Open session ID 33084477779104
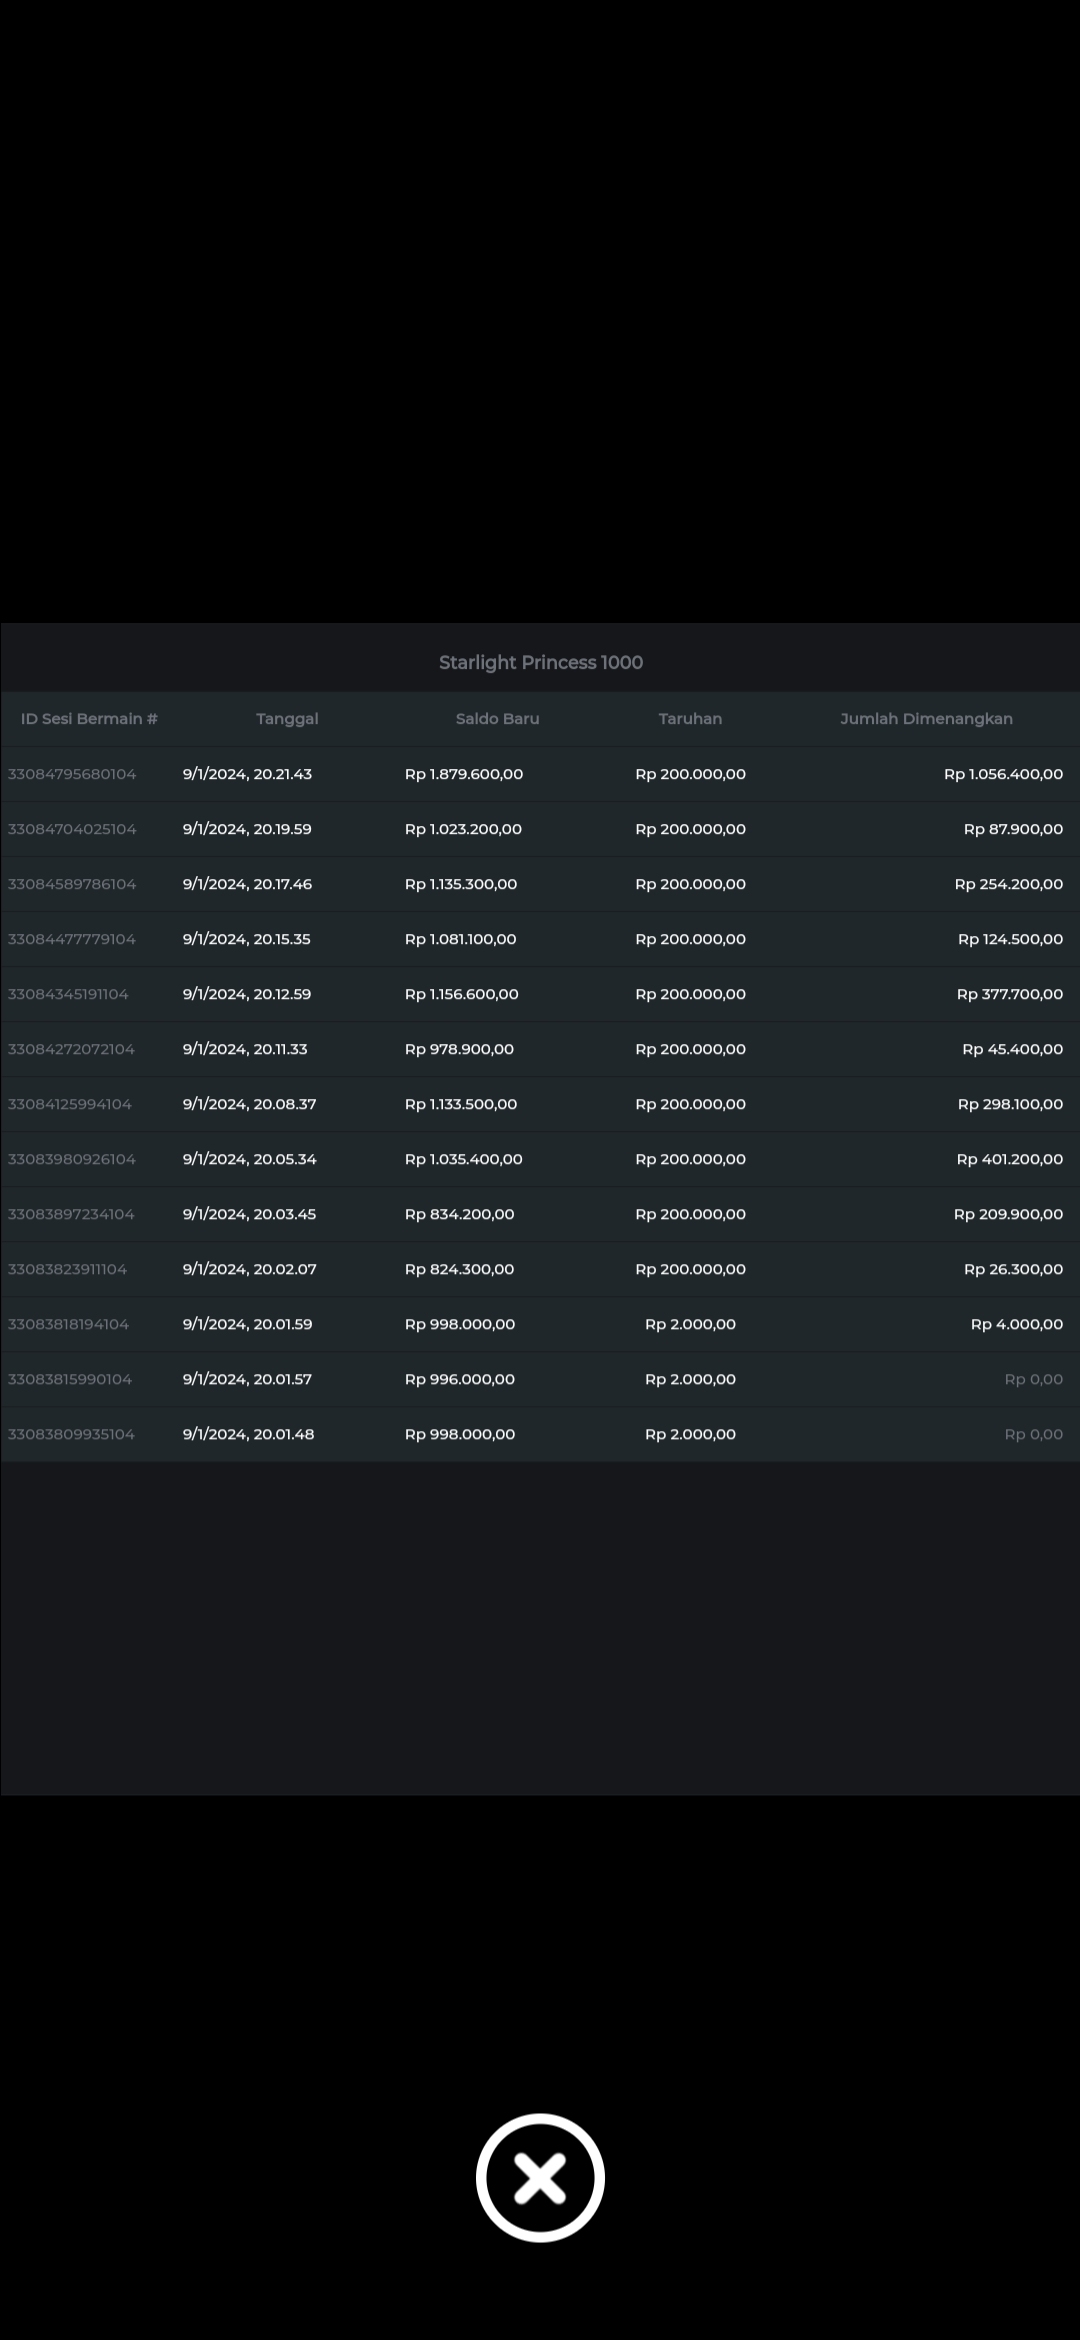The height and width of the screenshot is (2340, 1080). click(x=72, y=939)
